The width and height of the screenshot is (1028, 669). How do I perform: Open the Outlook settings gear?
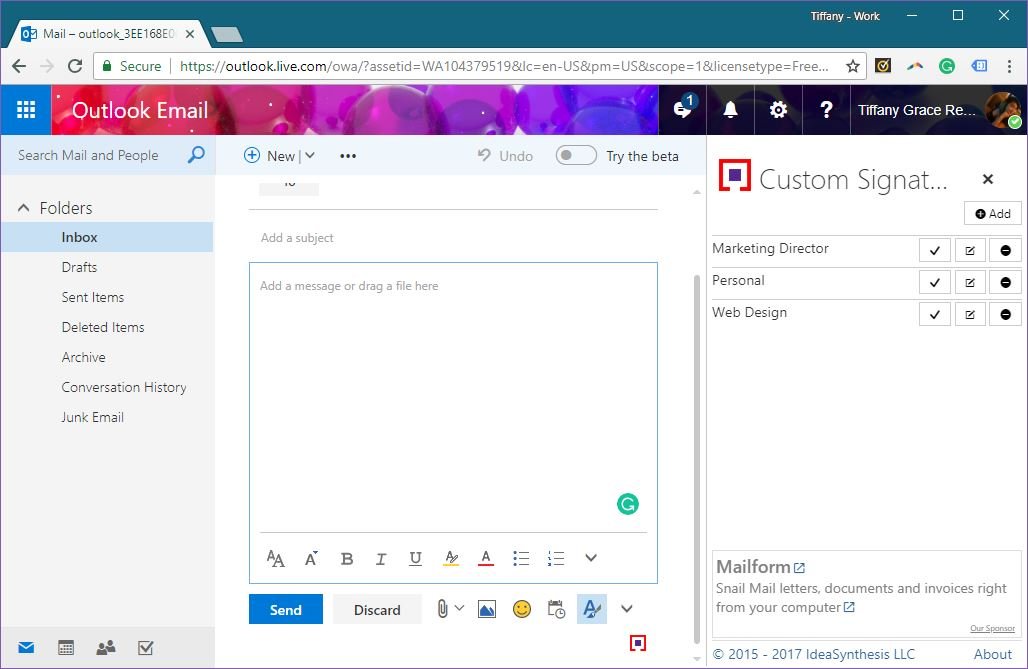[x=778, y=110]
